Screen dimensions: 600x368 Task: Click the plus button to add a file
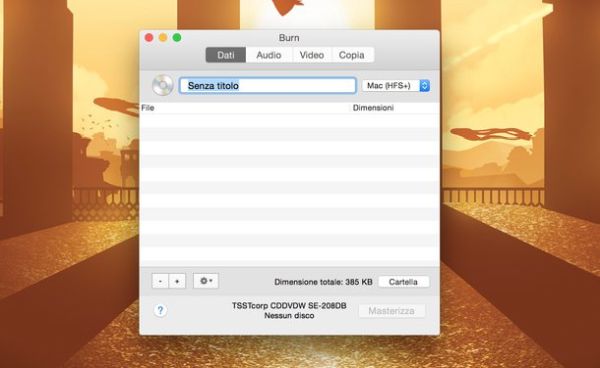[x=177, y=281]
